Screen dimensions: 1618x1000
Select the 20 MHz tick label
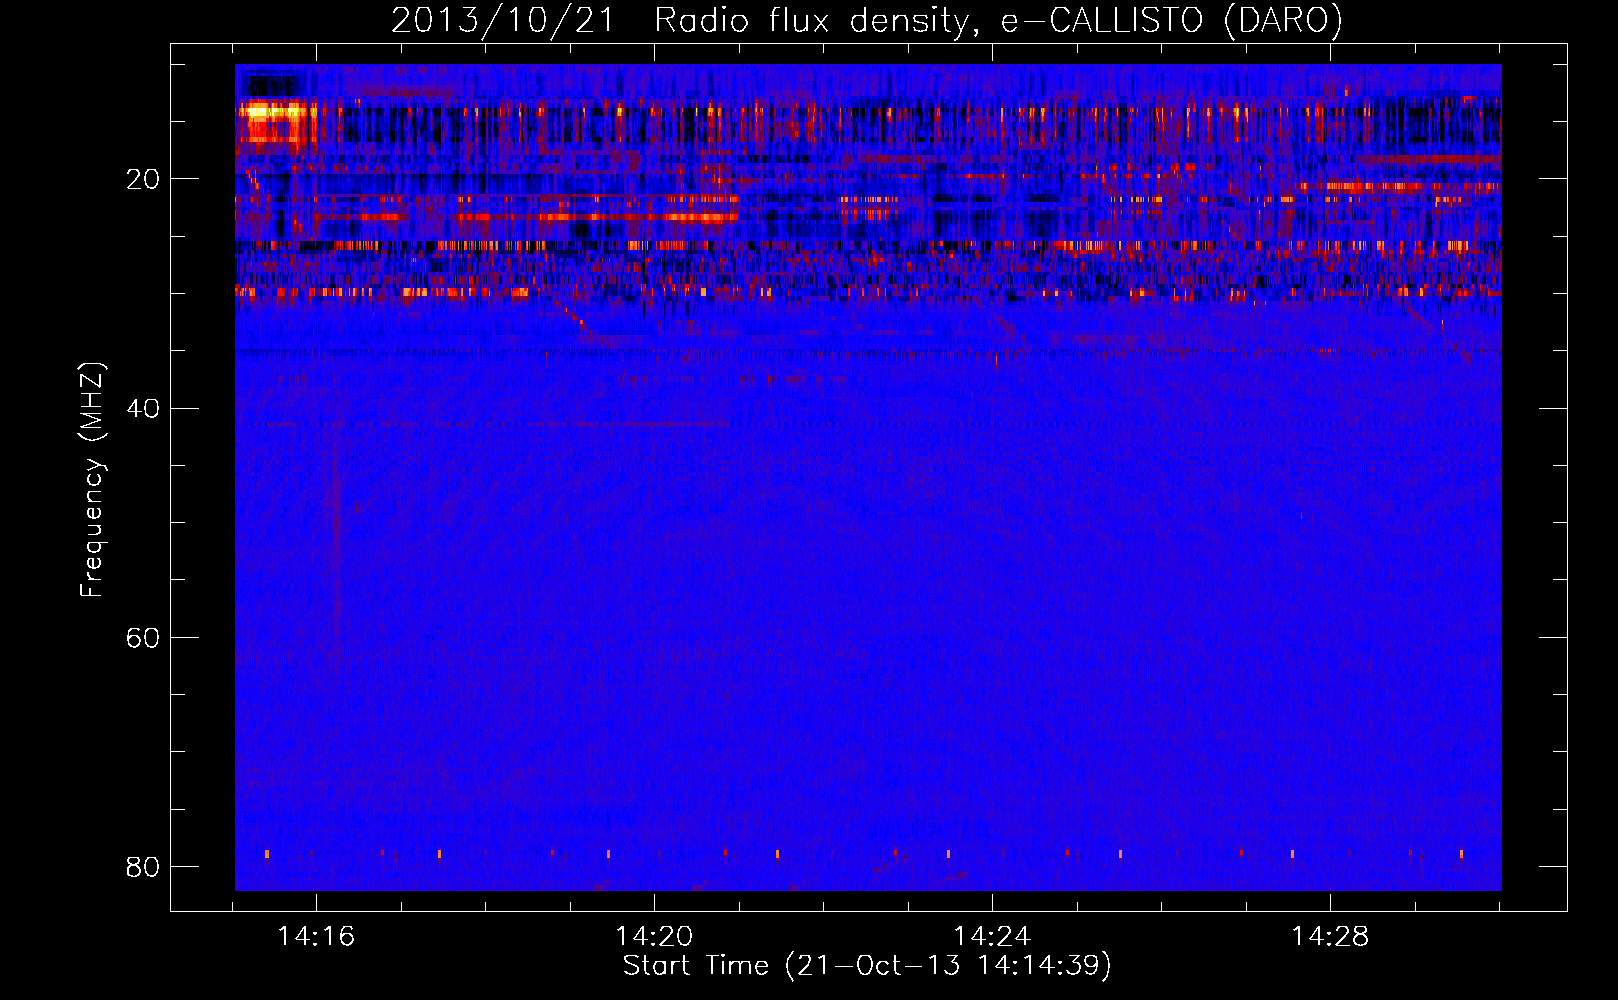click(x=143, y=179)
